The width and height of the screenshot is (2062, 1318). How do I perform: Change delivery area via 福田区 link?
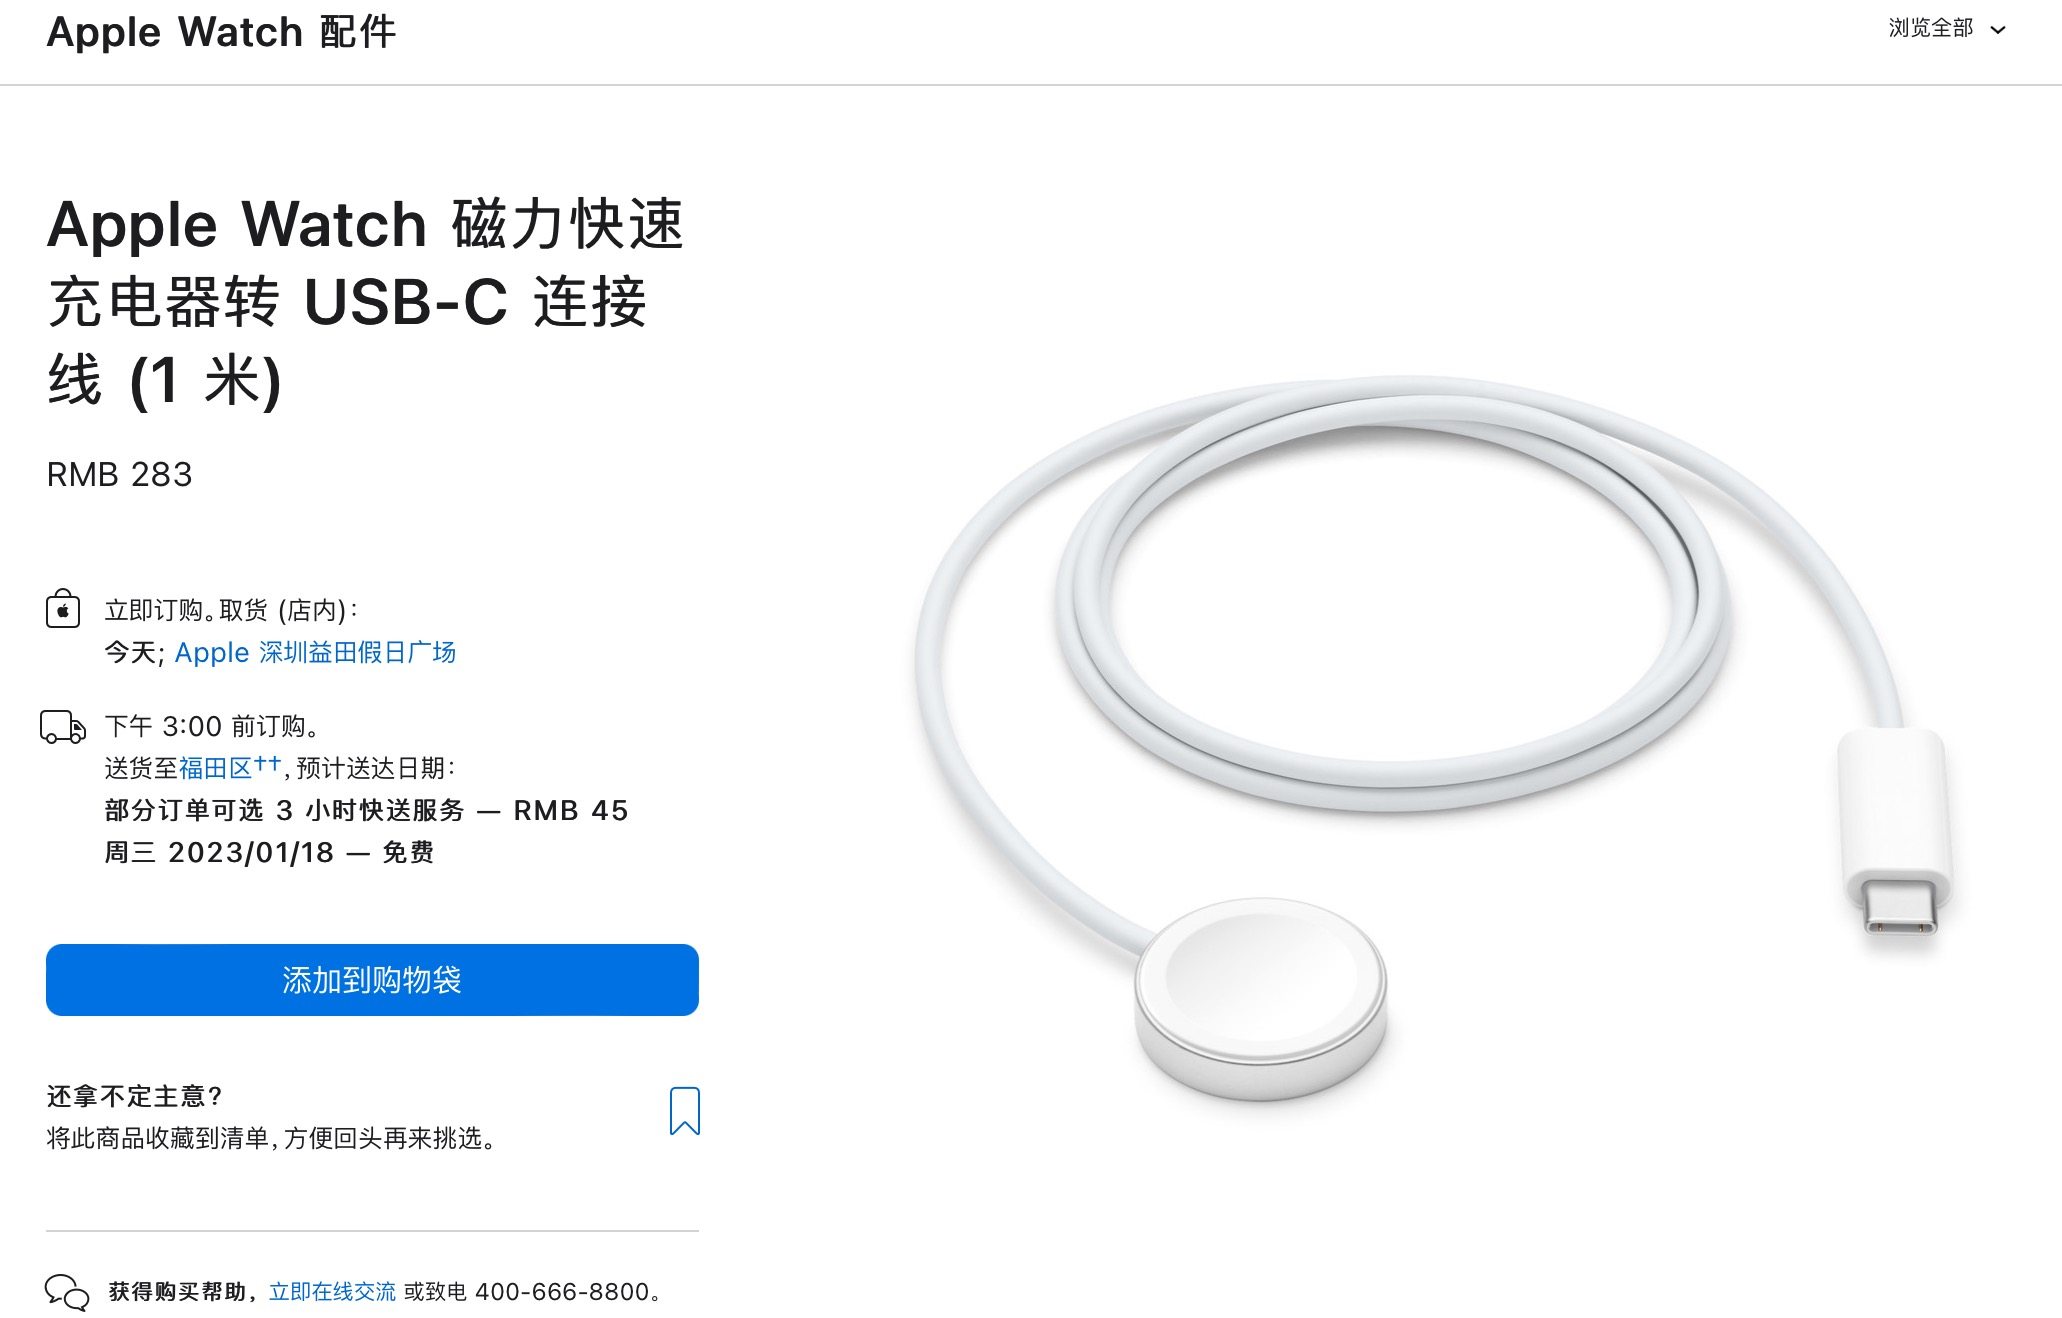(x=215, y=768)
